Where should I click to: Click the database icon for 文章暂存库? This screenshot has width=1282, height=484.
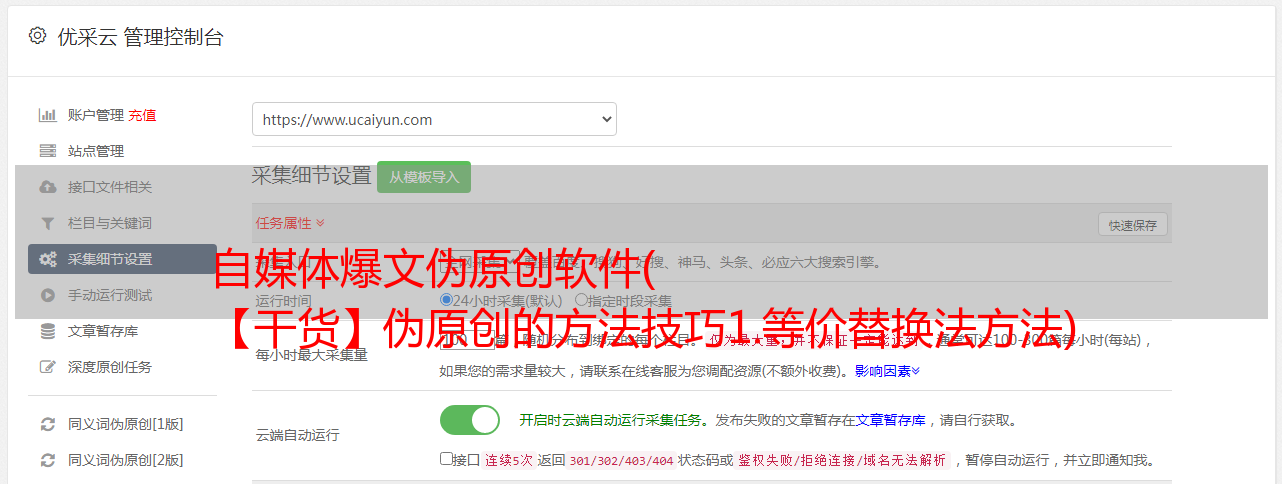(47, 331)
